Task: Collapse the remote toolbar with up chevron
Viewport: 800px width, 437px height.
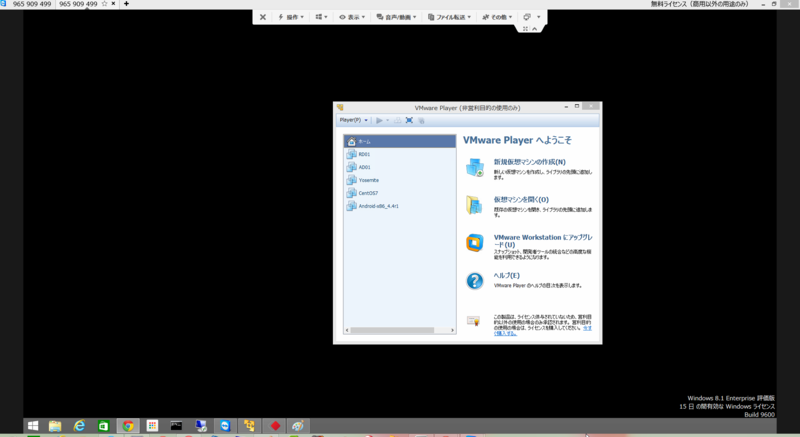Action: coord(534,29)
